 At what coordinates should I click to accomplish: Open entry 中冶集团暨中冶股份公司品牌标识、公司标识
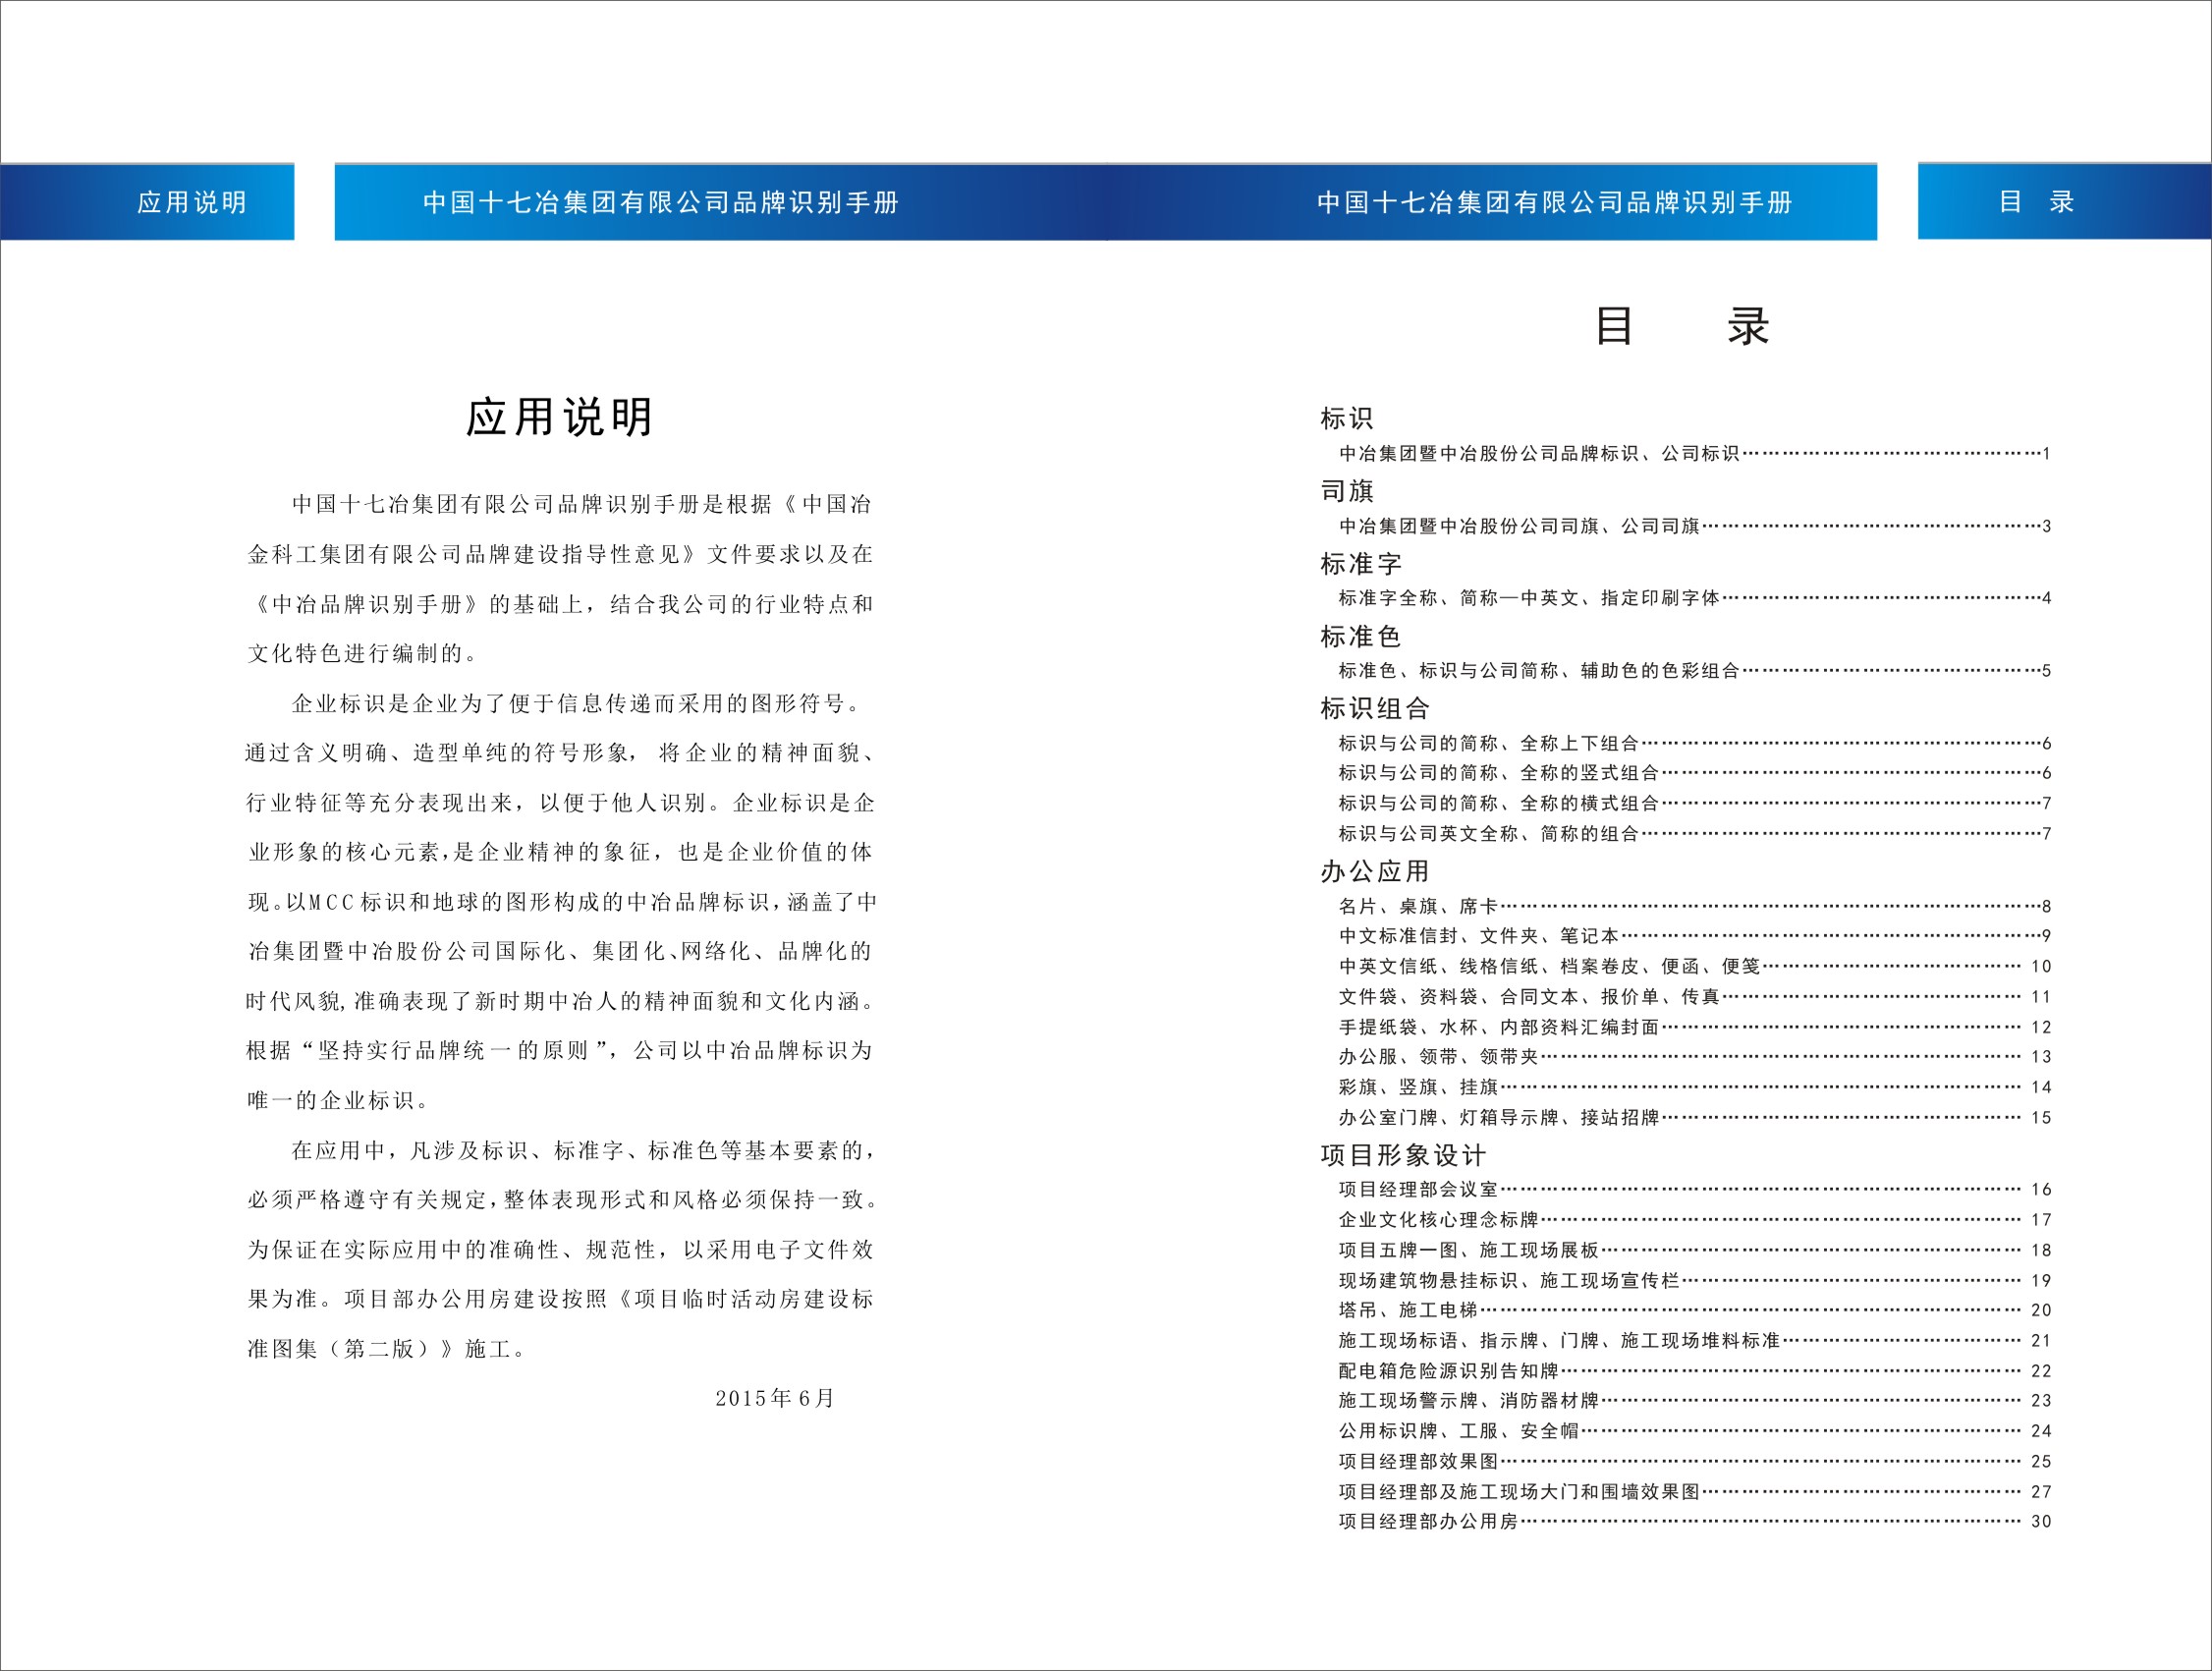point(1695,454)
